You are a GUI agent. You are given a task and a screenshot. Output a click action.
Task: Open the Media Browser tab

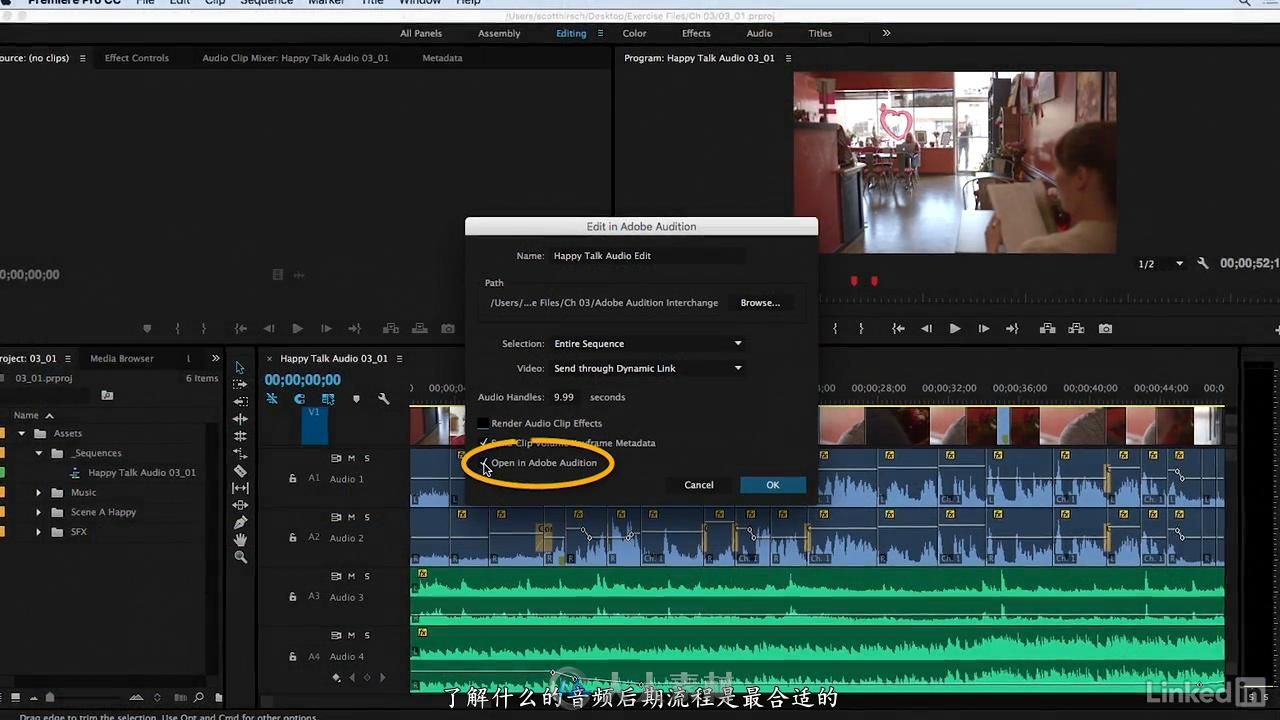[x=122, y=358]
